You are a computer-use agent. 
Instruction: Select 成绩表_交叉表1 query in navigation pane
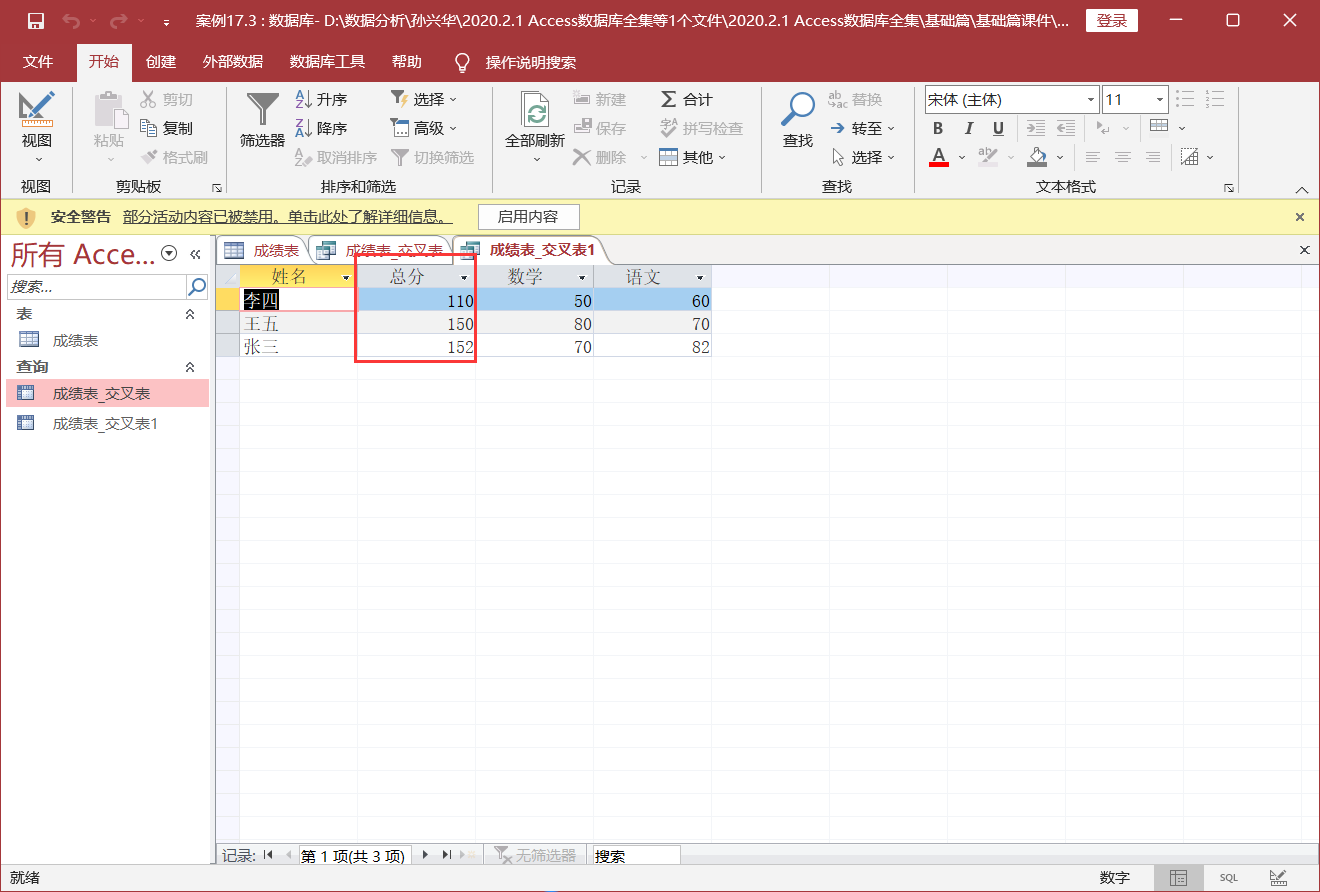coord(105,423)
